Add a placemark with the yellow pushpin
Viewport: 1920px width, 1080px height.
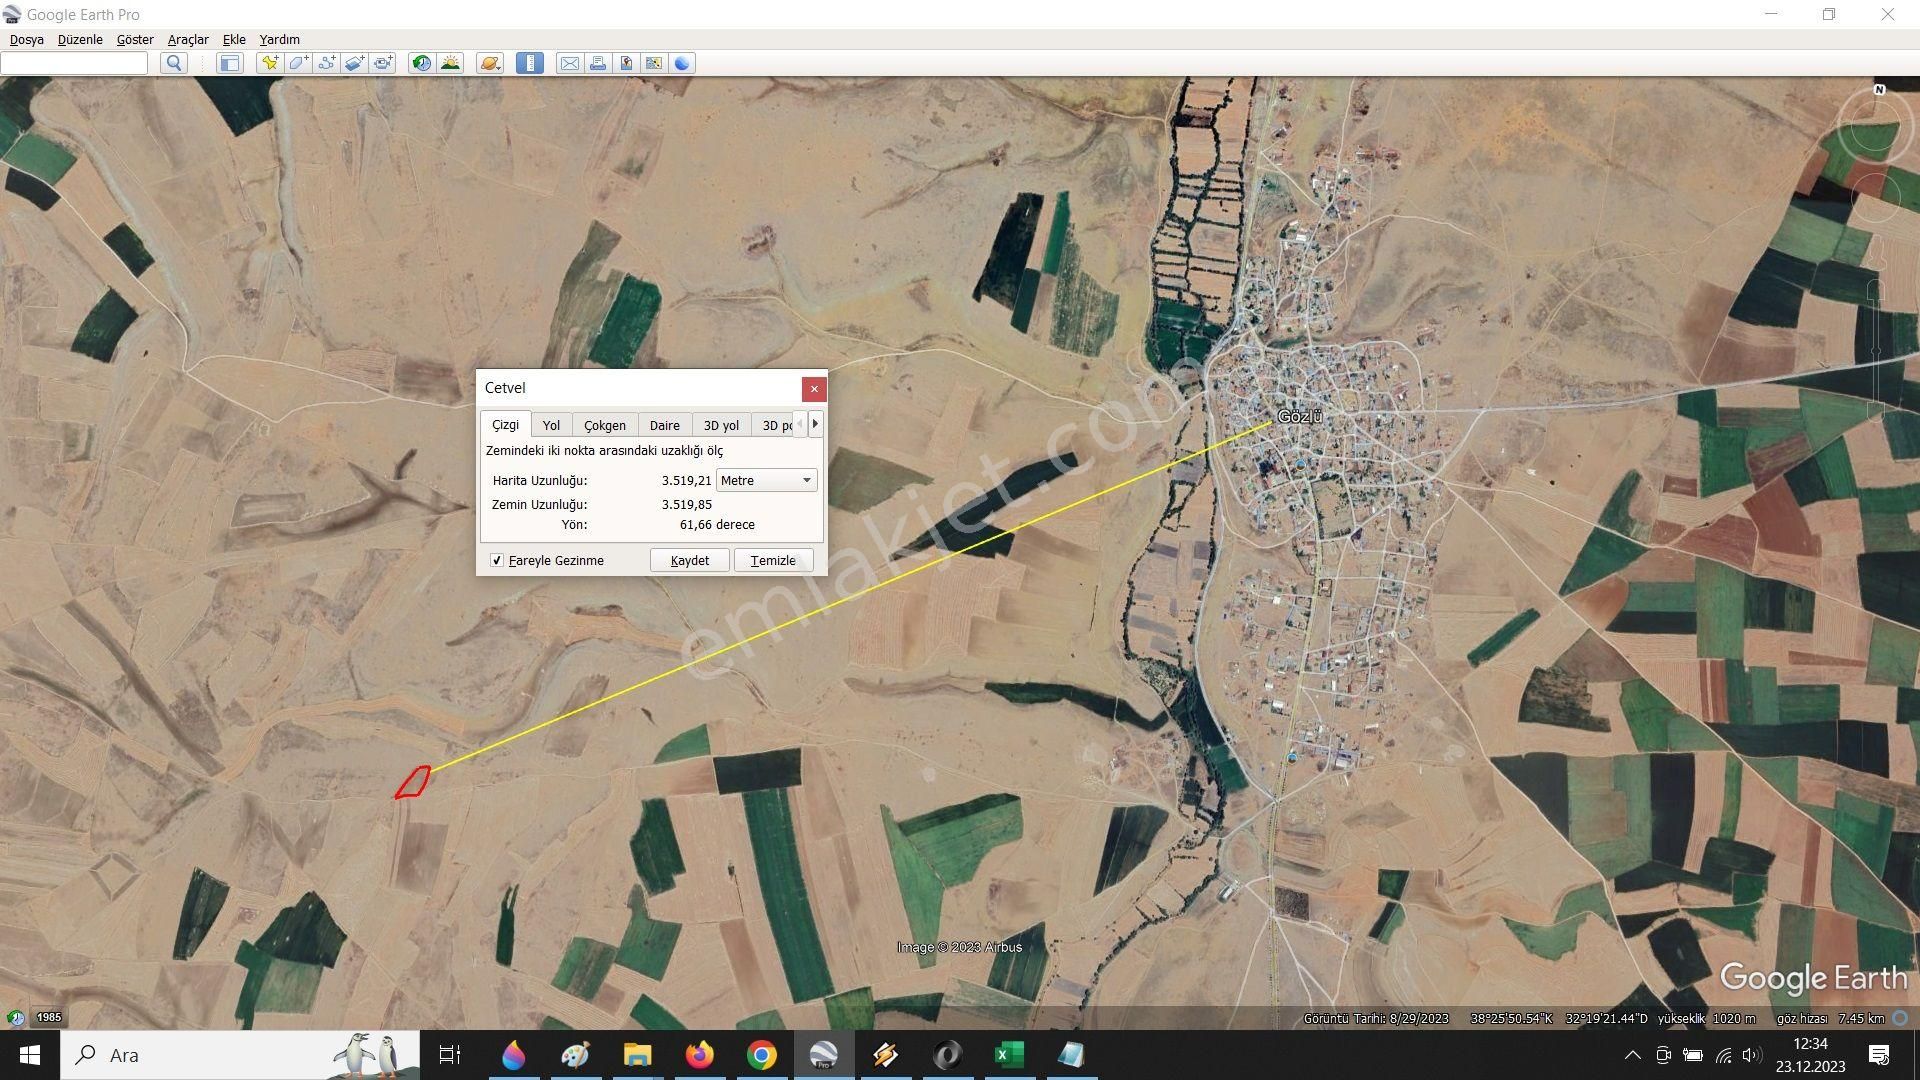(x=269, y=63)
